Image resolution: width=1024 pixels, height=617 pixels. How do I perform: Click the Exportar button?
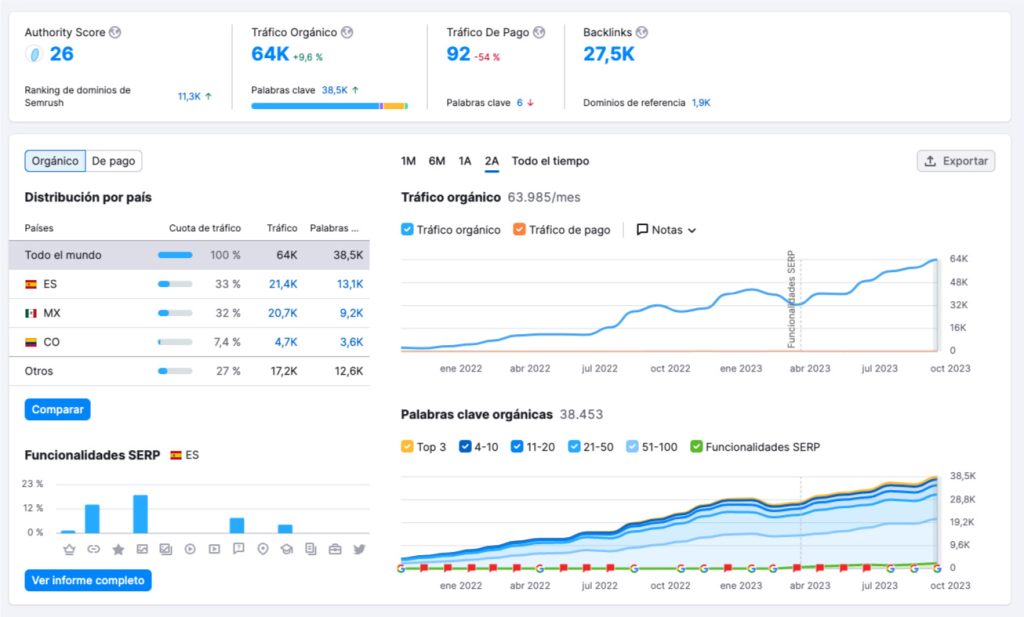click(956, 161)
